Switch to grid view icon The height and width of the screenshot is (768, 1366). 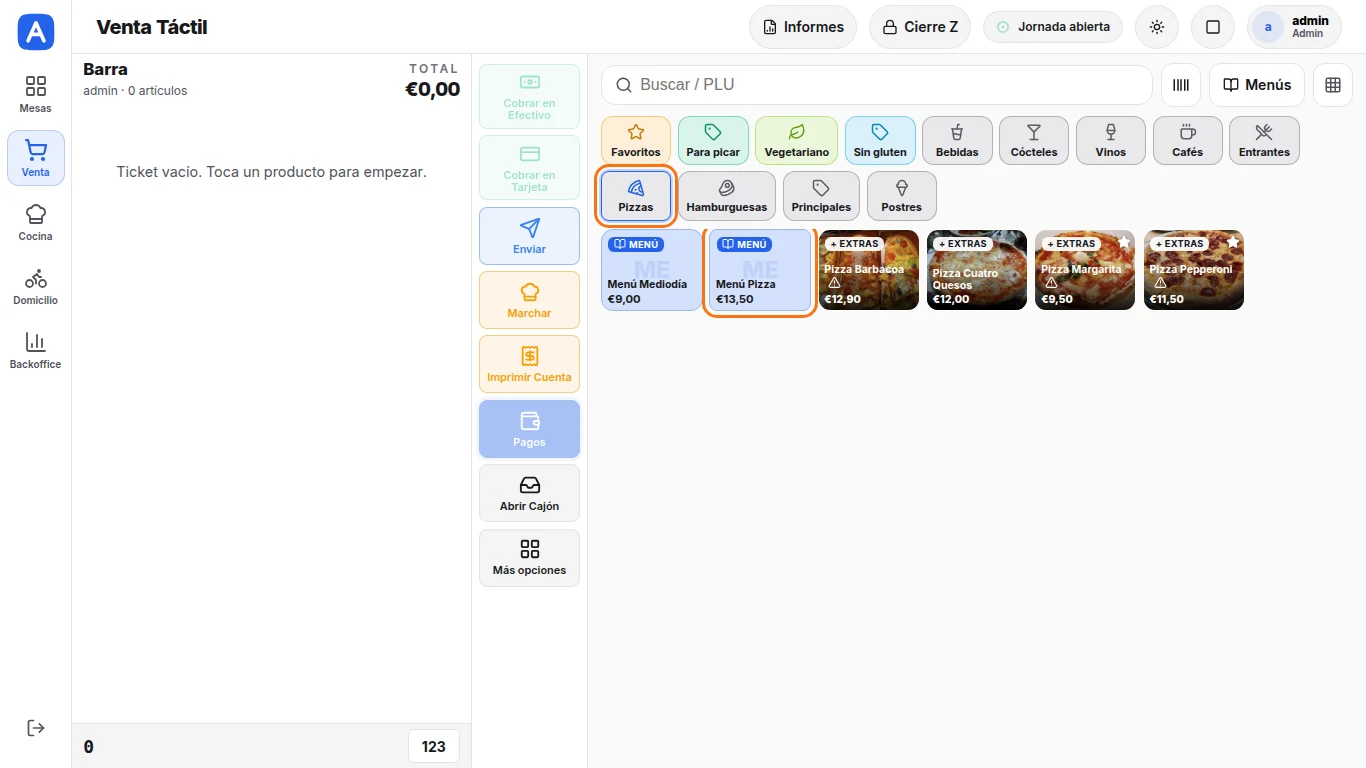[1333, 85]
